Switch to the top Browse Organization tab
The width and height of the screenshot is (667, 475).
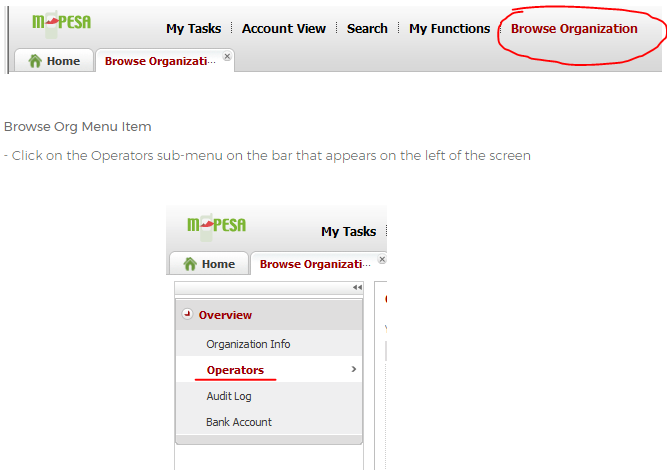coord(160,61)
